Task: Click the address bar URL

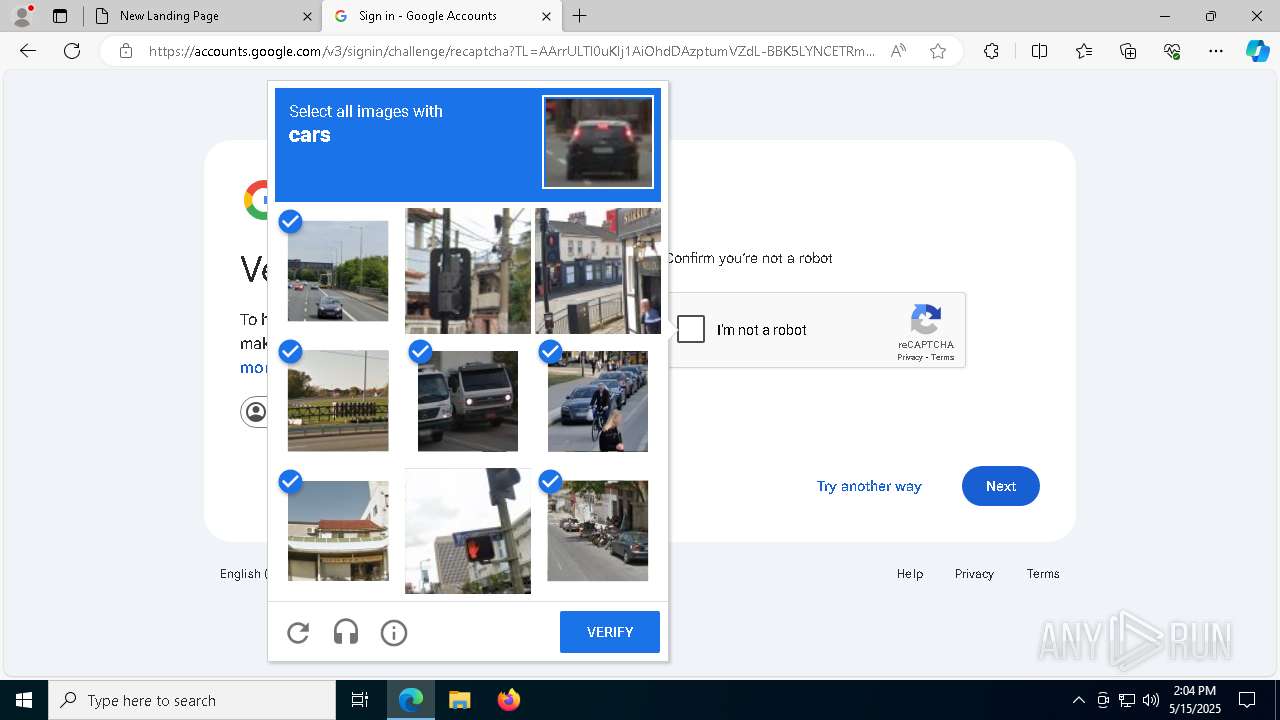Action: tap(512, 51)
